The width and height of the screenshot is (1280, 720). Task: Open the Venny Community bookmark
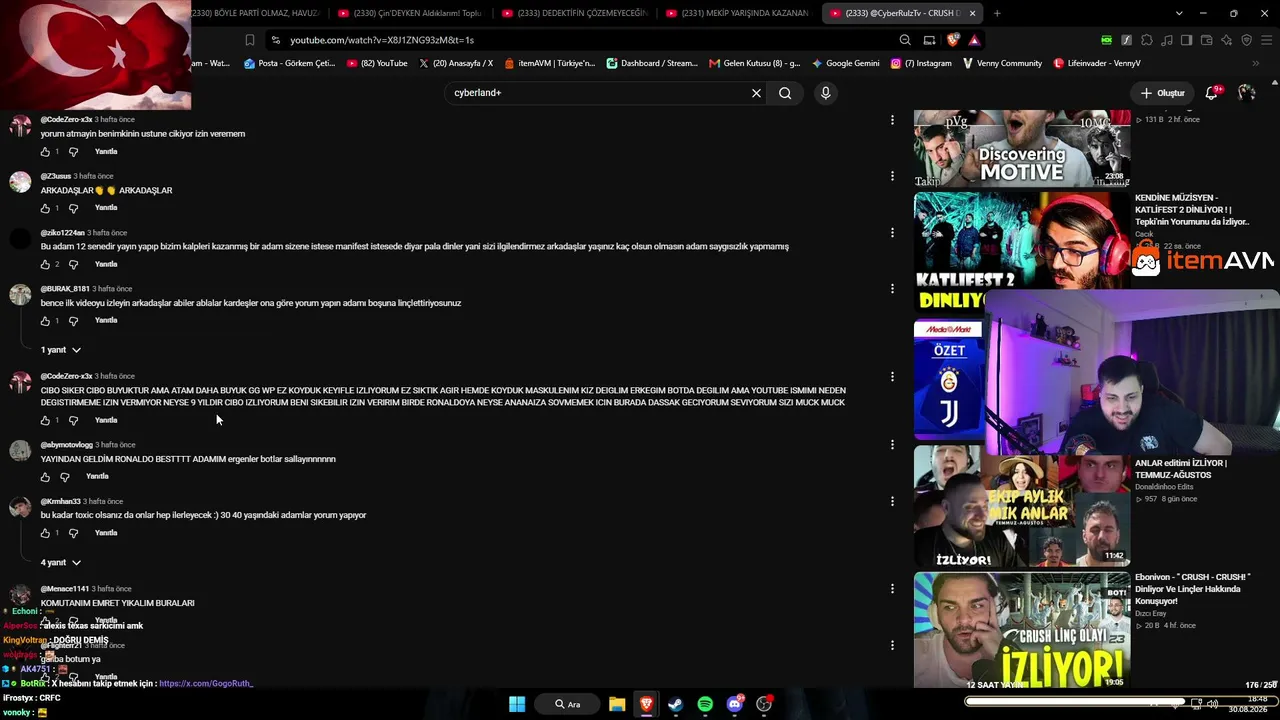(1002, 63)
